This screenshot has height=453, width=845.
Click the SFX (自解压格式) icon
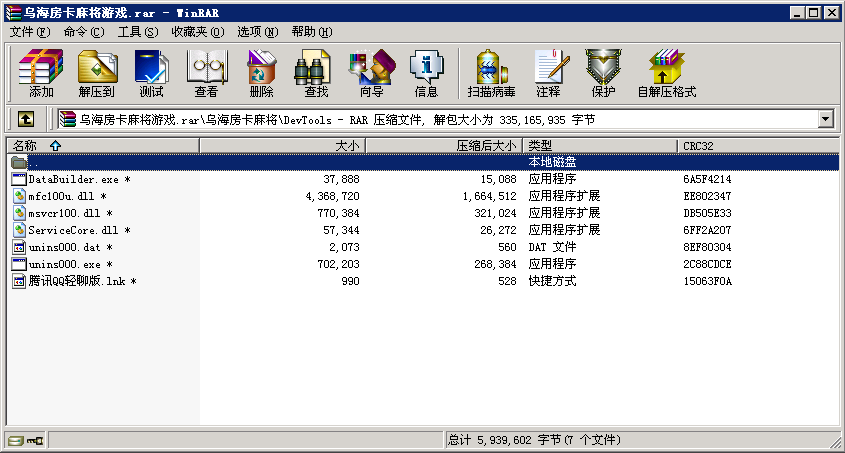[x=666, y=74]
